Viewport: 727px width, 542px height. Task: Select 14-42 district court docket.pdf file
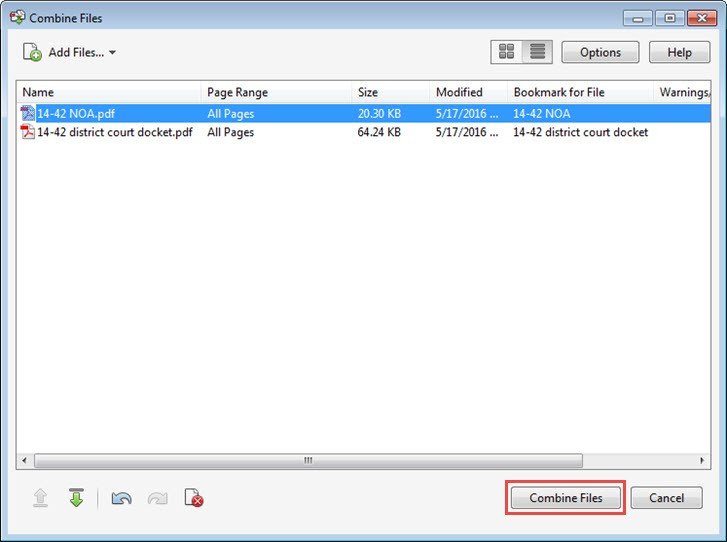114,132
